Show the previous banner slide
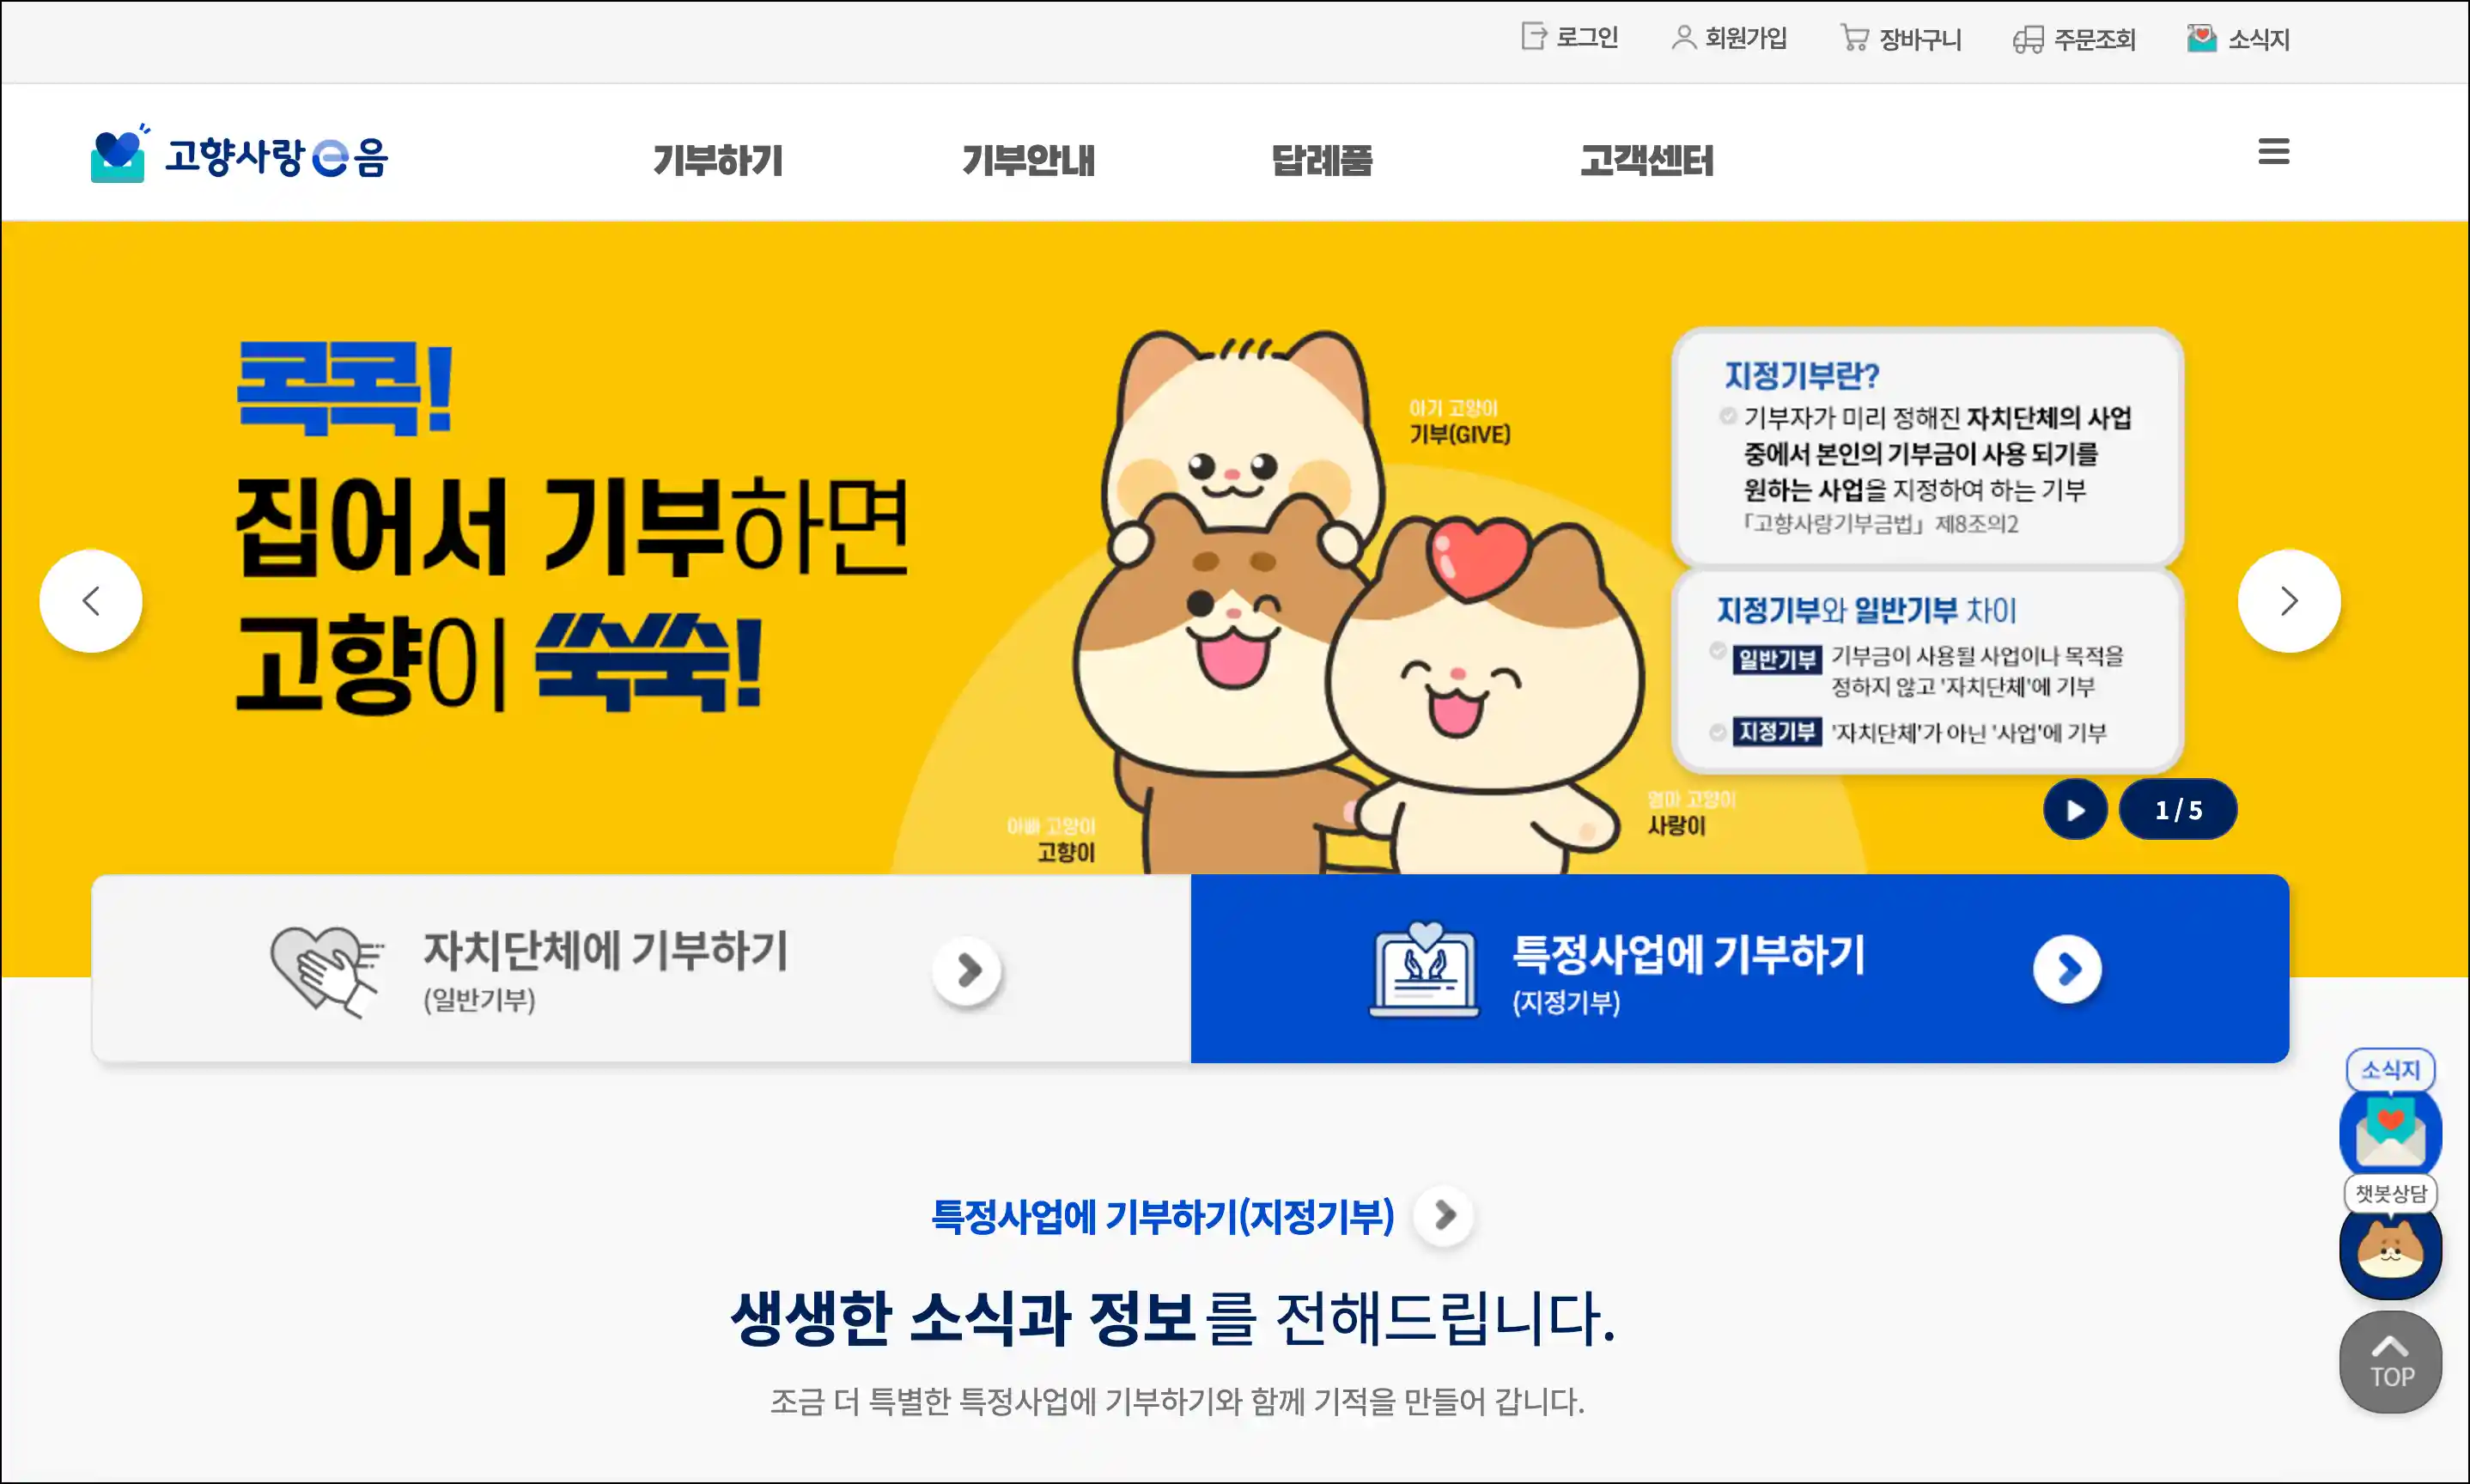The image size is (2470, 1484). 91,601
